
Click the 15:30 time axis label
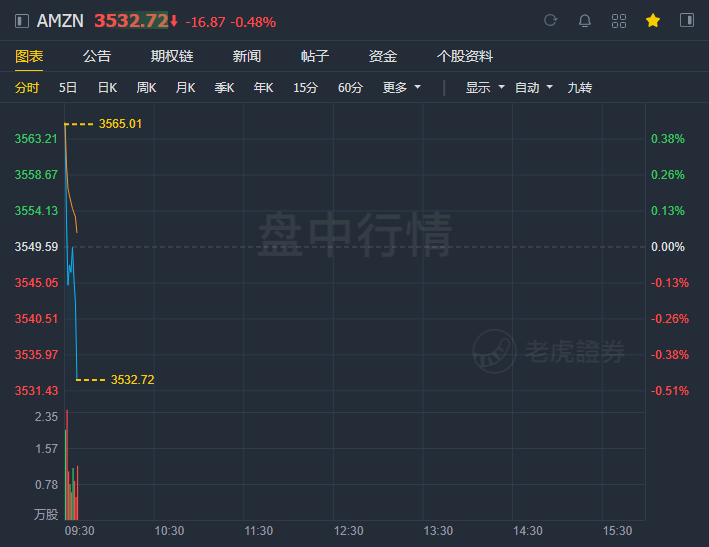click(618, 531)
